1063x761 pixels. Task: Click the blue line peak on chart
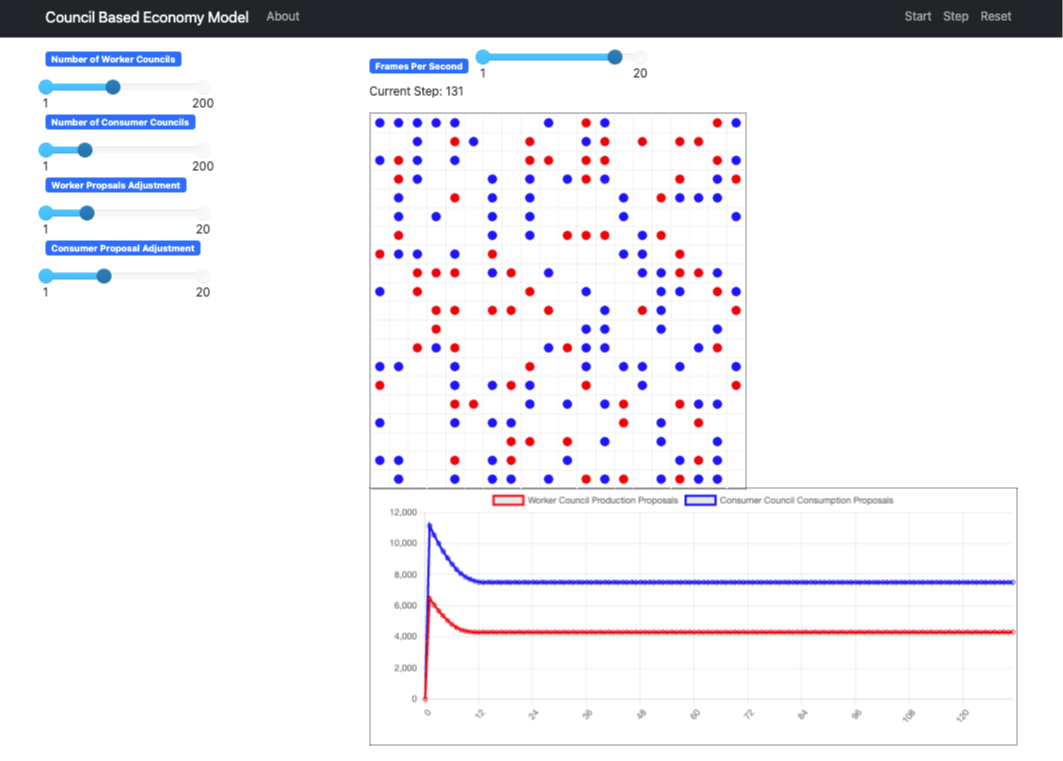pos(430,524)
